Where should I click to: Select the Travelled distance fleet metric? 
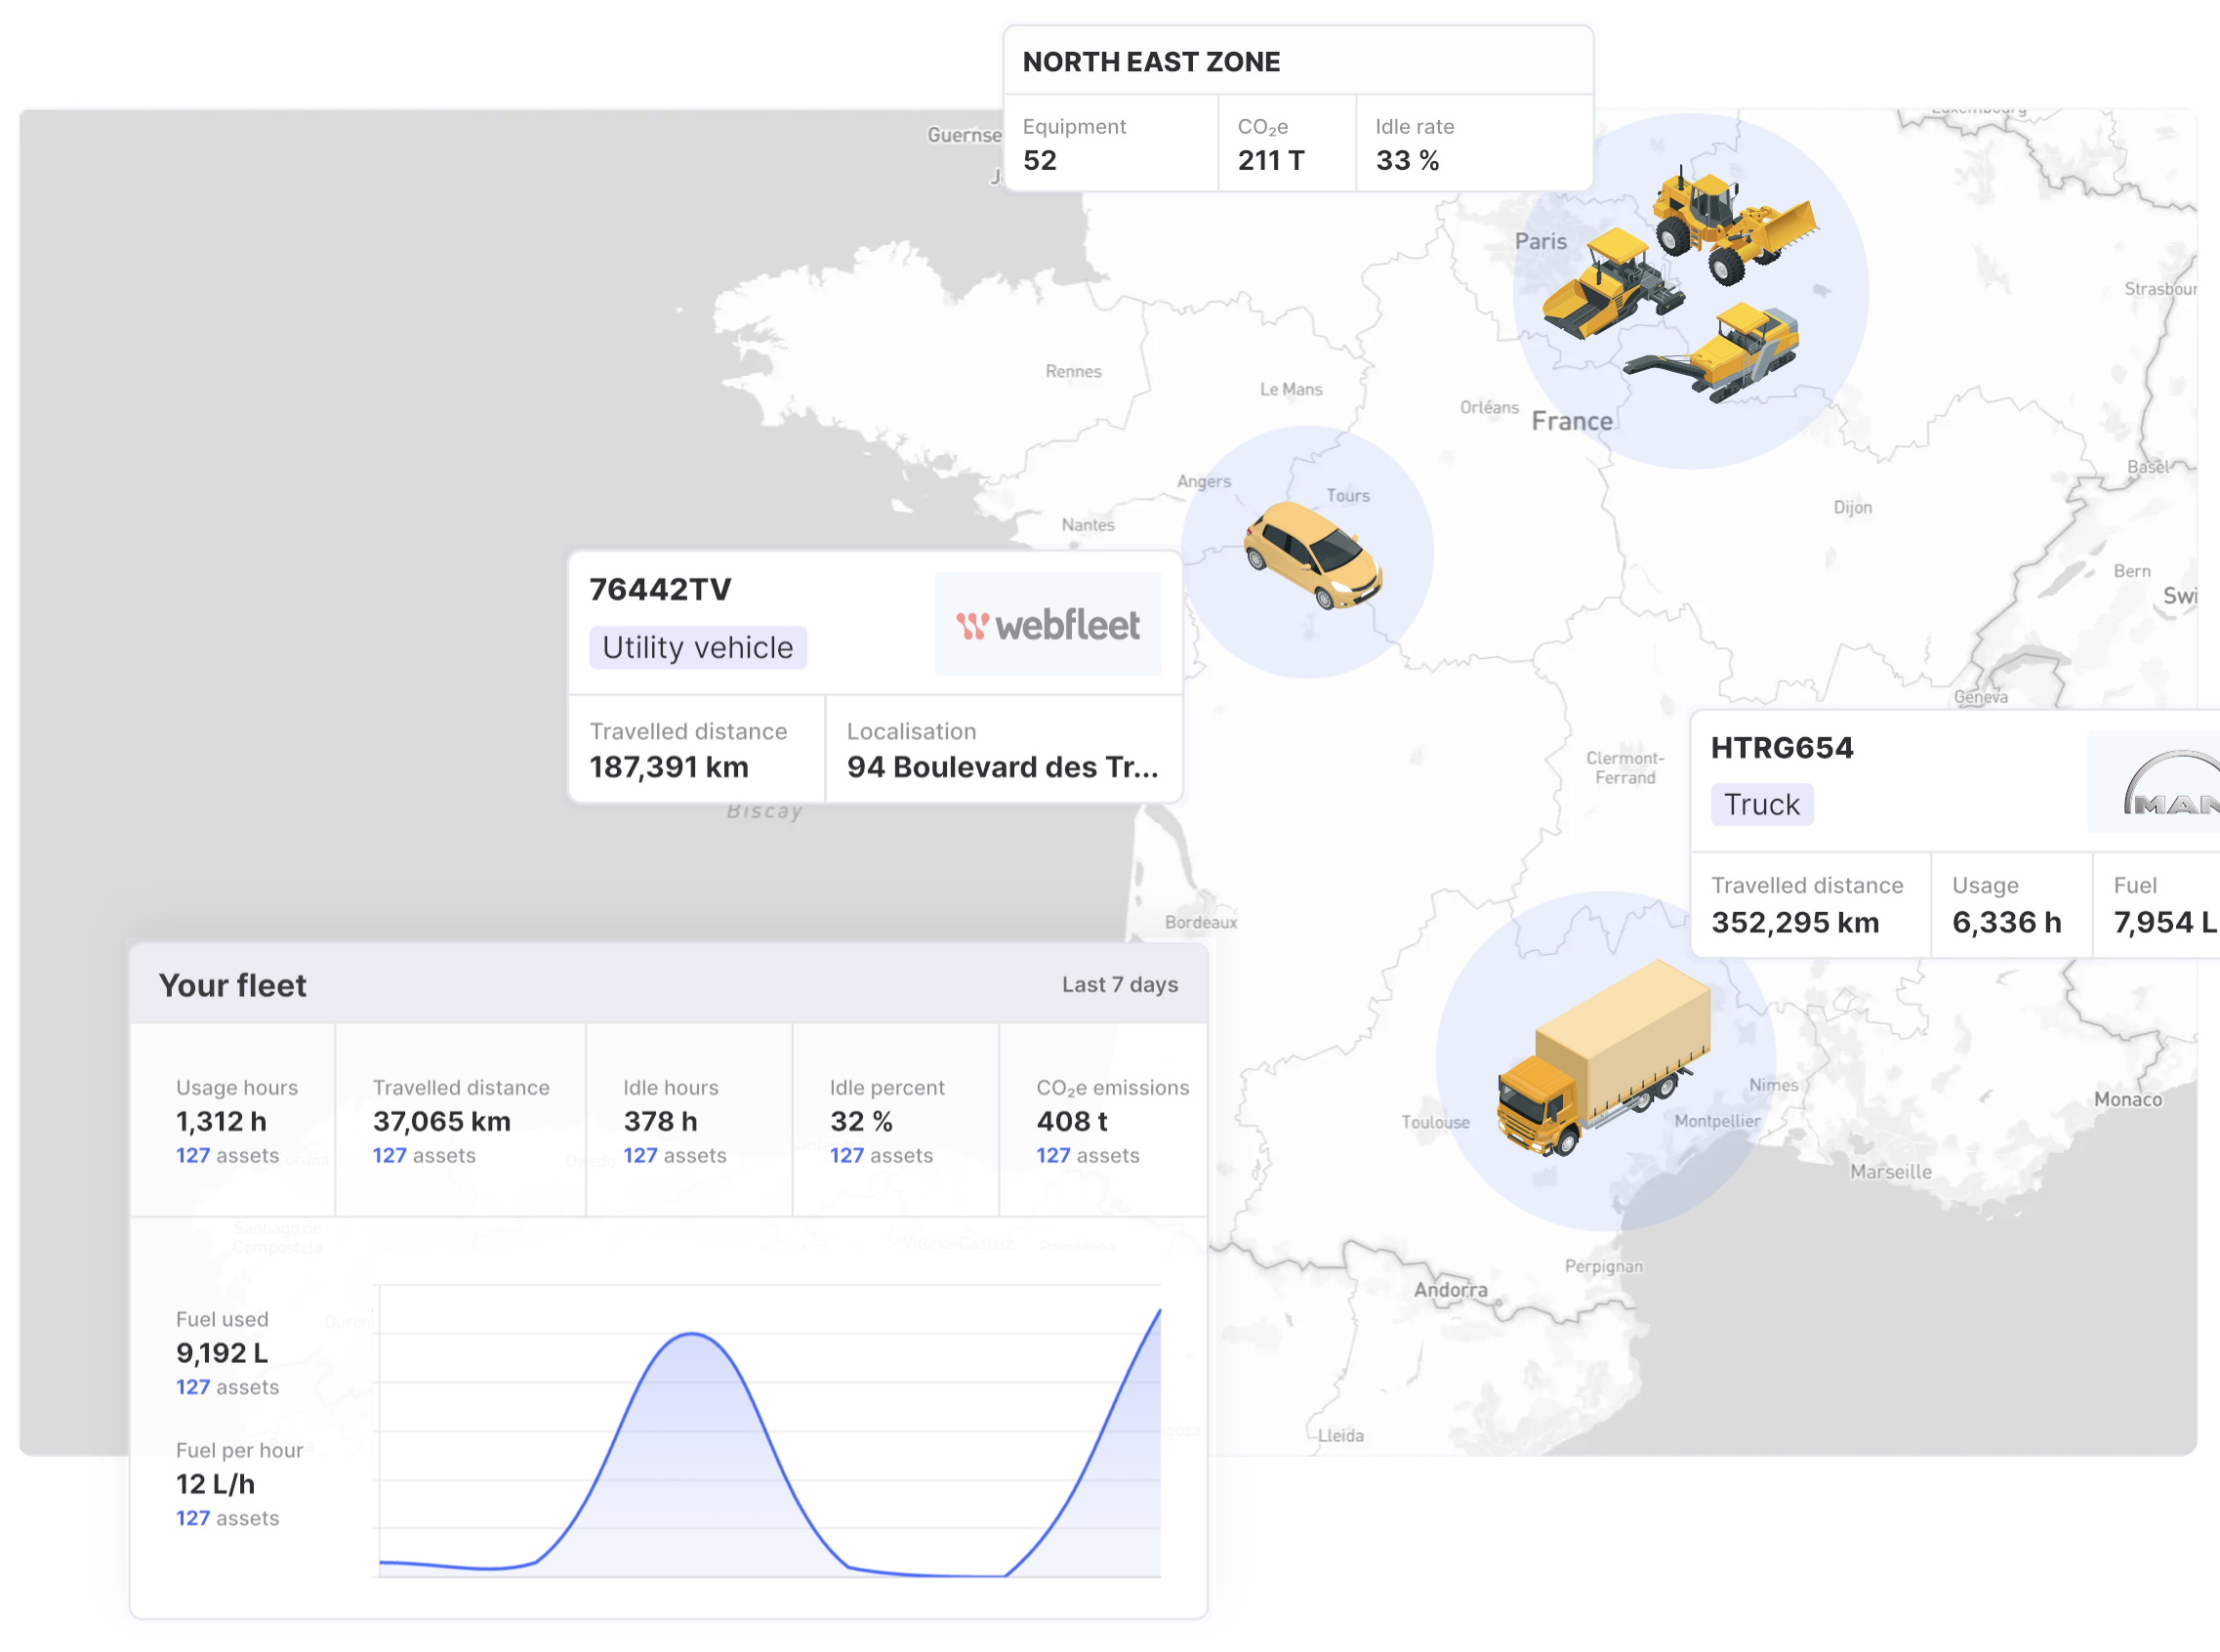pyautogui.click(x=460, y=1120)
